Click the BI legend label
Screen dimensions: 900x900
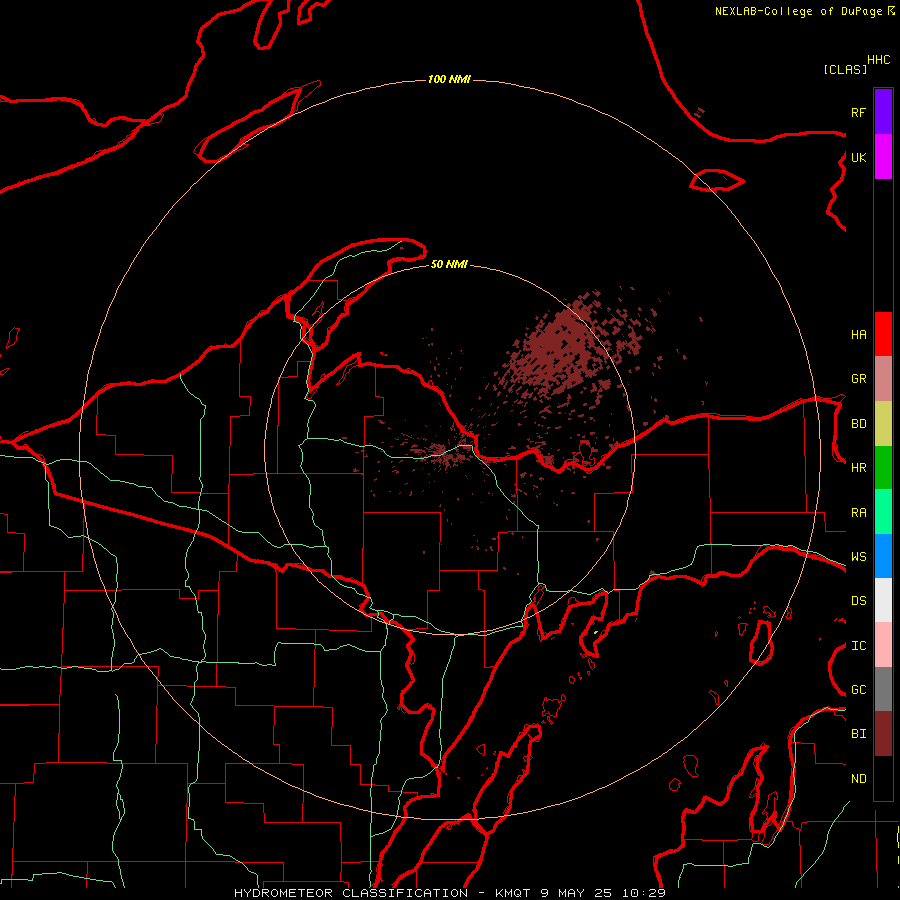(859, 734)
